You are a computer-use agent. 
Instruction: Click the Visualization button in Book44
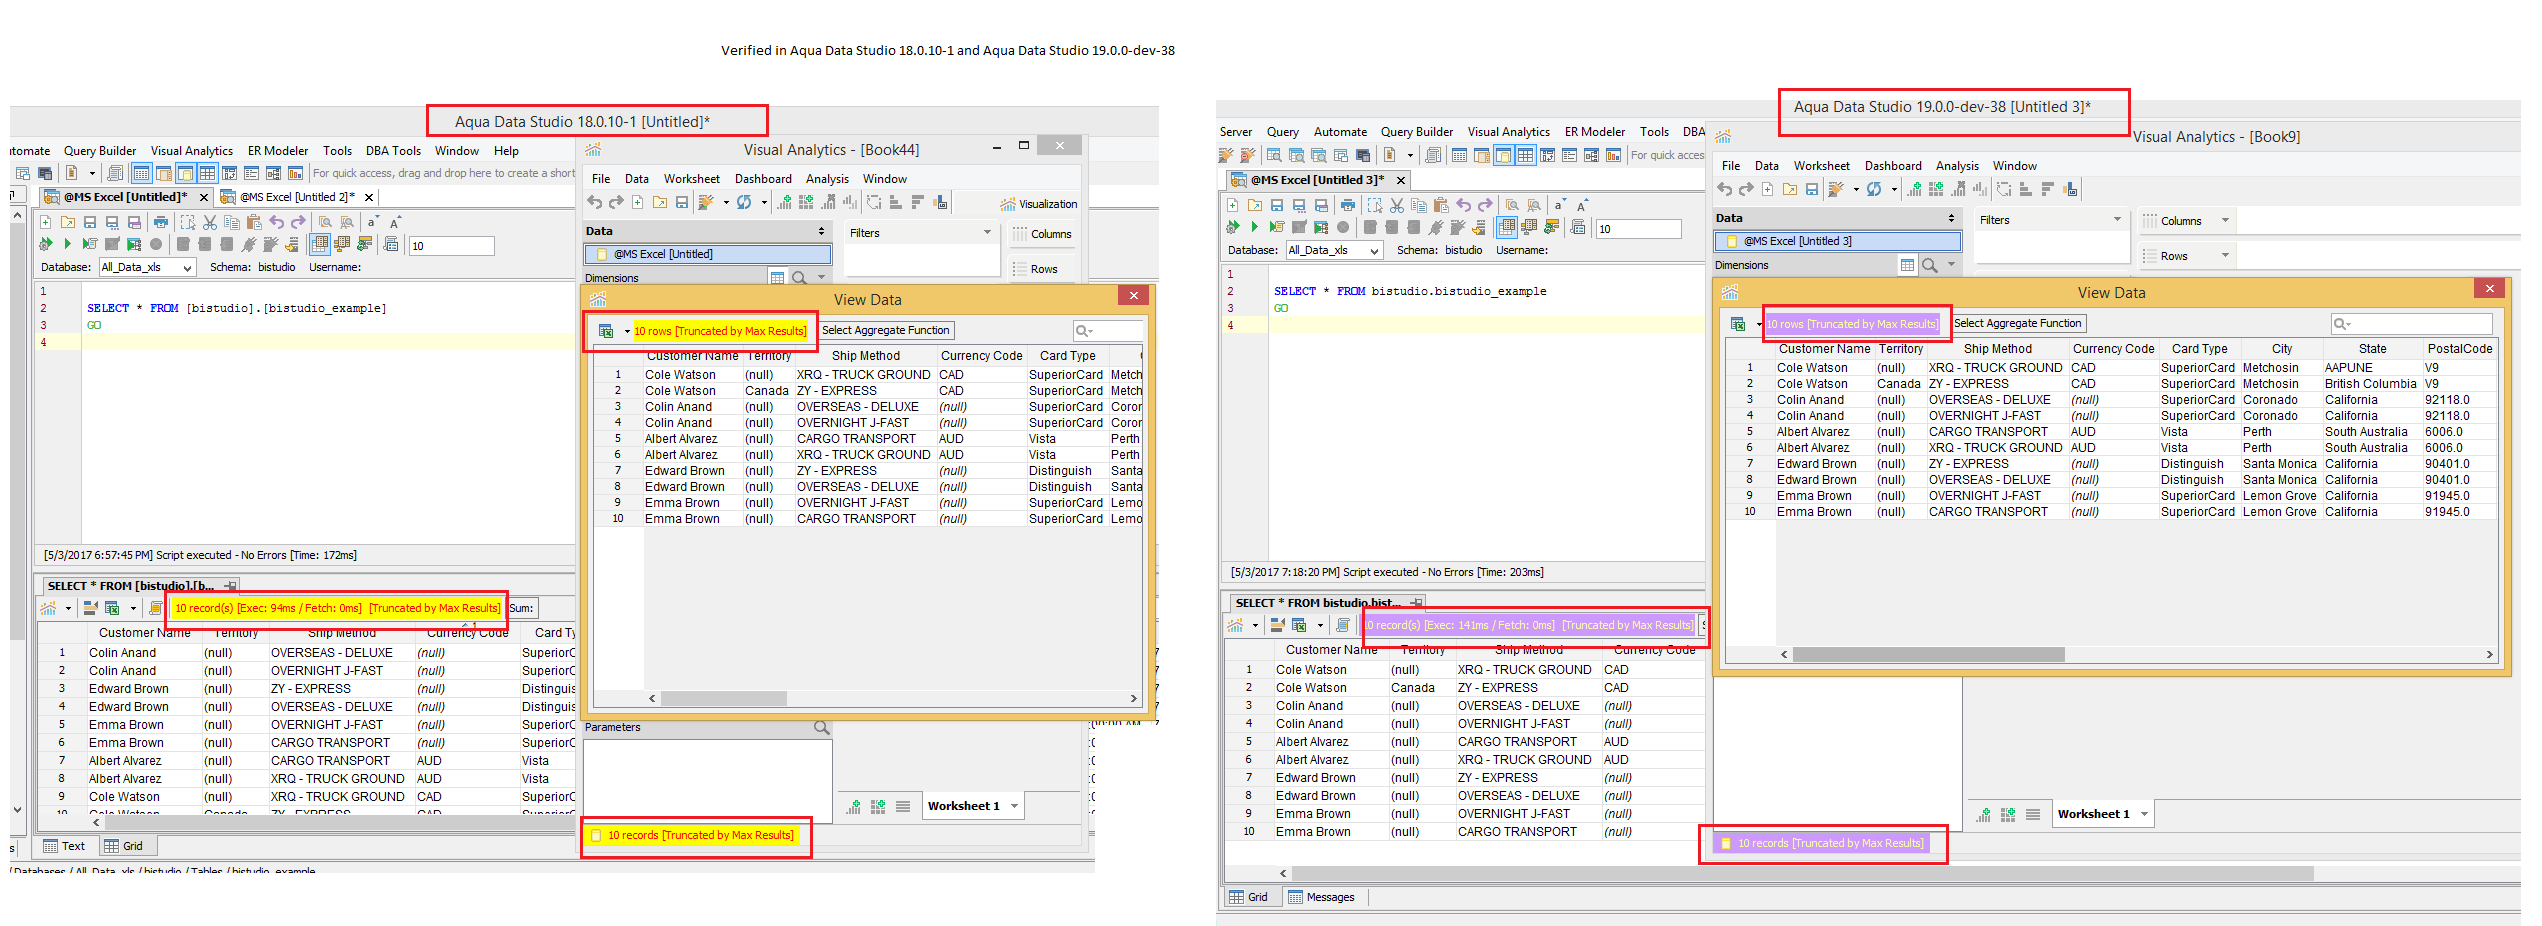[1039, 204]
